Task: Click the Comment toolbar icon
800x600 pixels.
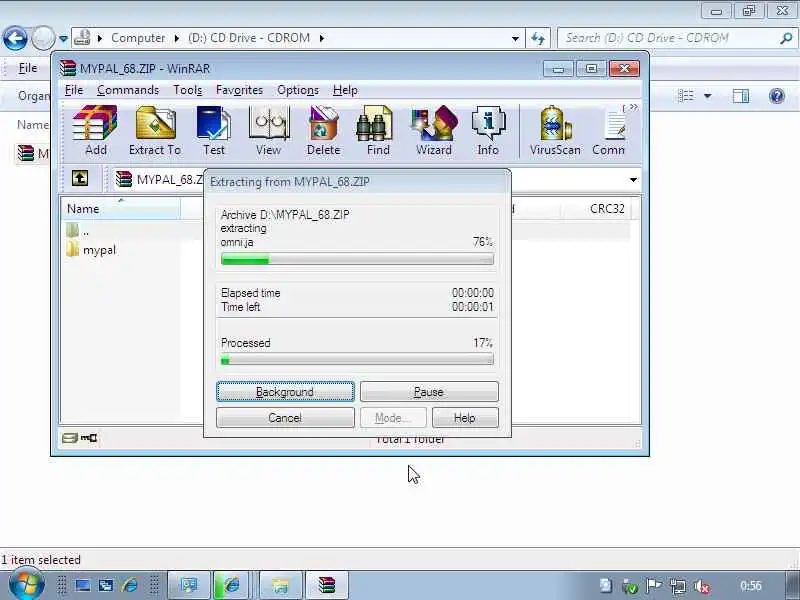Action: [x=609, y=131]
